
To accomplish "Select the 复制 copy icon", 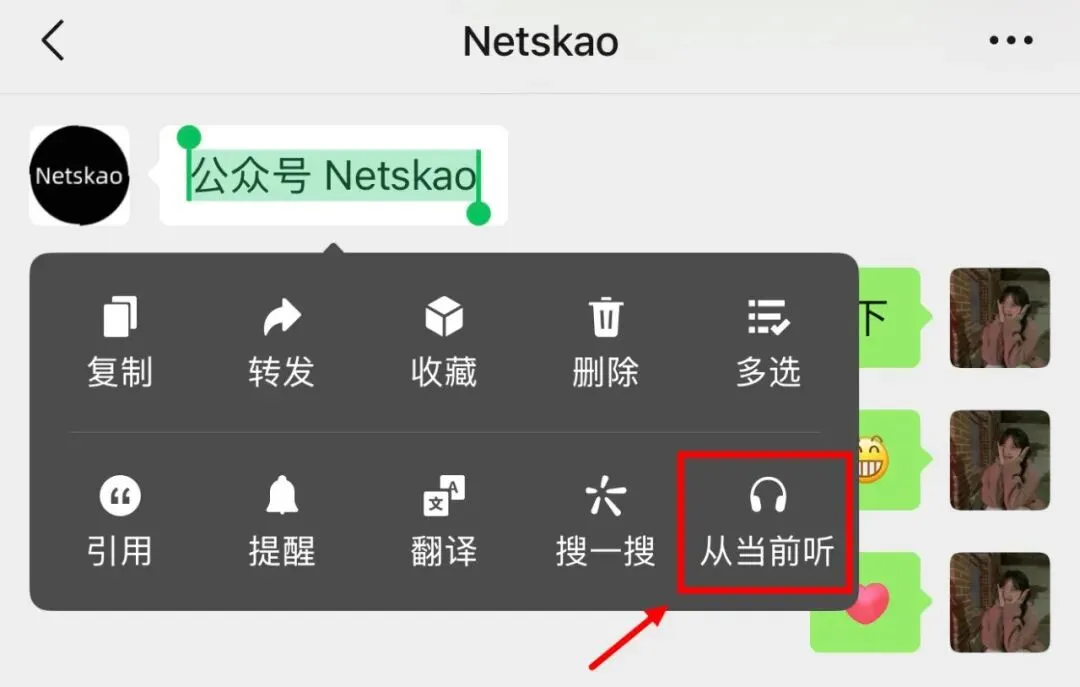I will click(121, 317).
